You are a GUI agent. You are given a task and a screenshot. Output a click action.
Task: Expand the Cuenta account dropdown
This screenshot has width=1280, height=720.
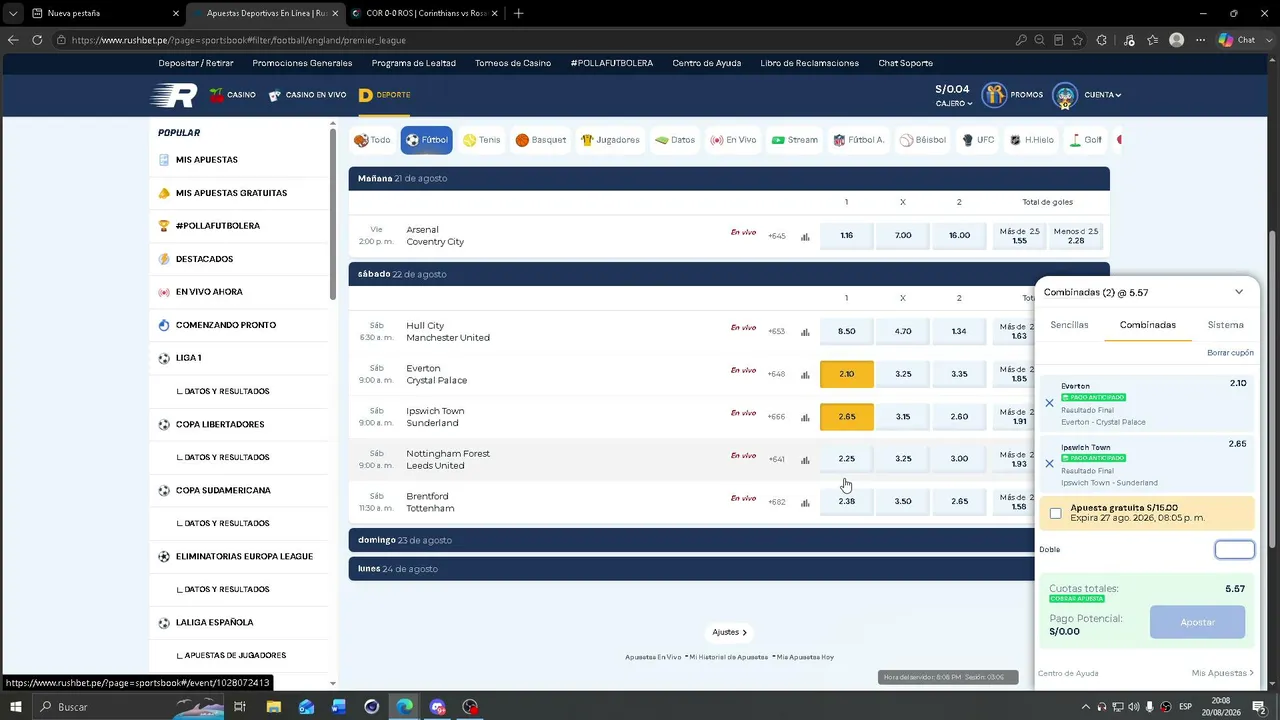coord(1103,95)
